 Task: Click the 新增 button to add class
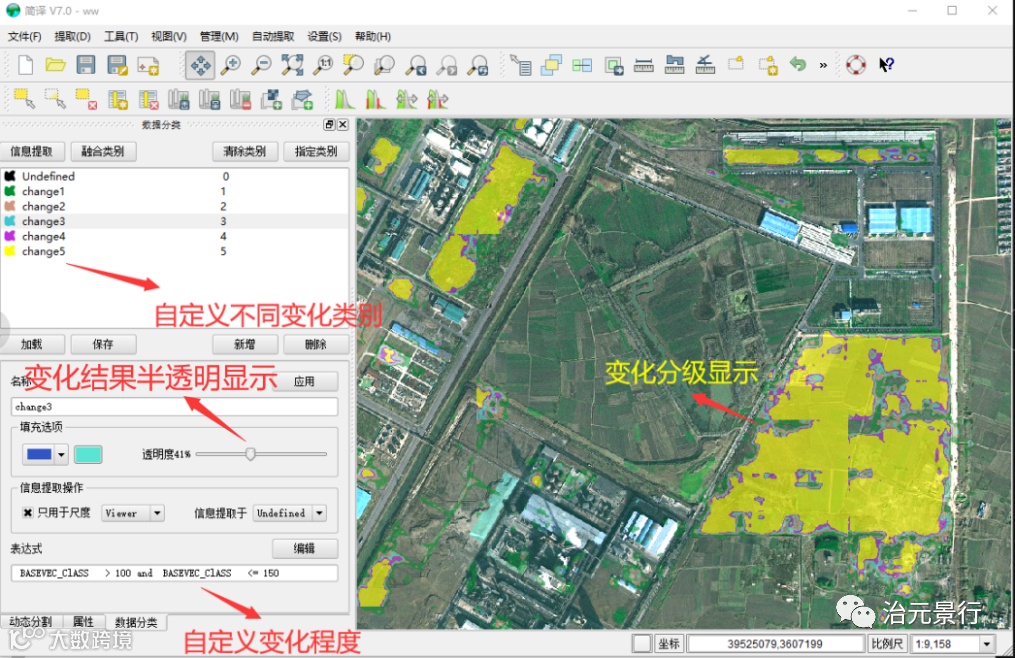coord(245,344)
